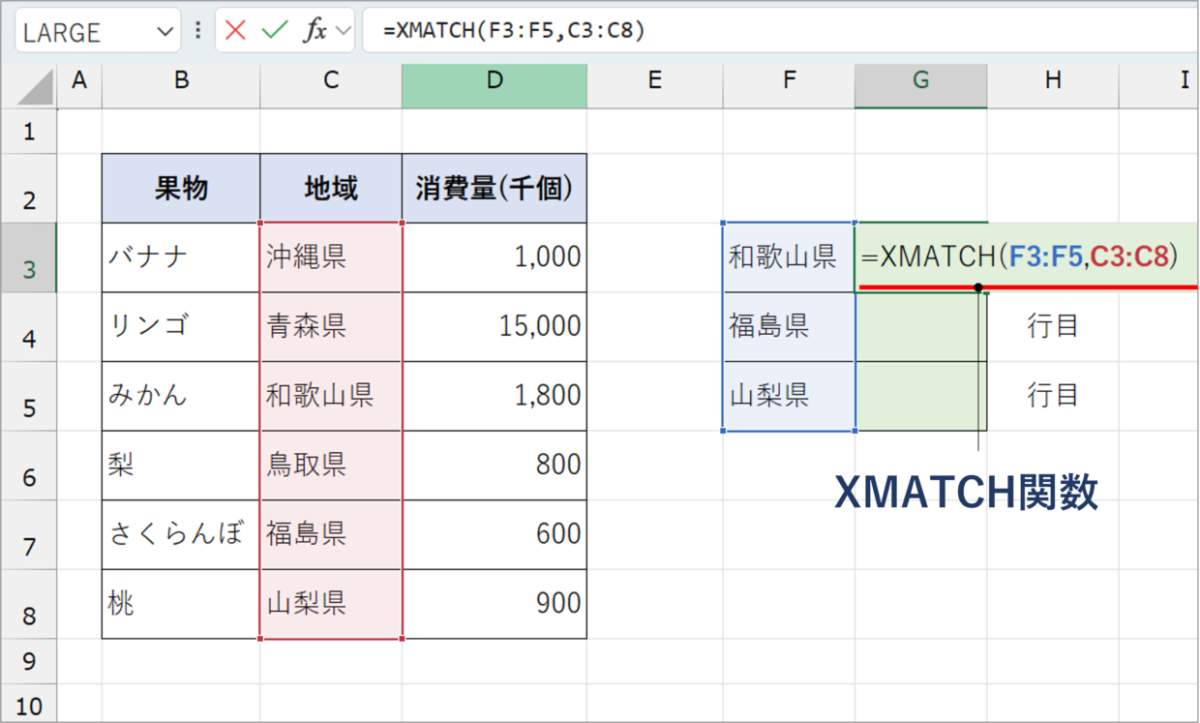The height and width of the screenshot is (723, 1200).
Task: Click cell F3 containing 和歌山県
Action: (x=788, y=256)
